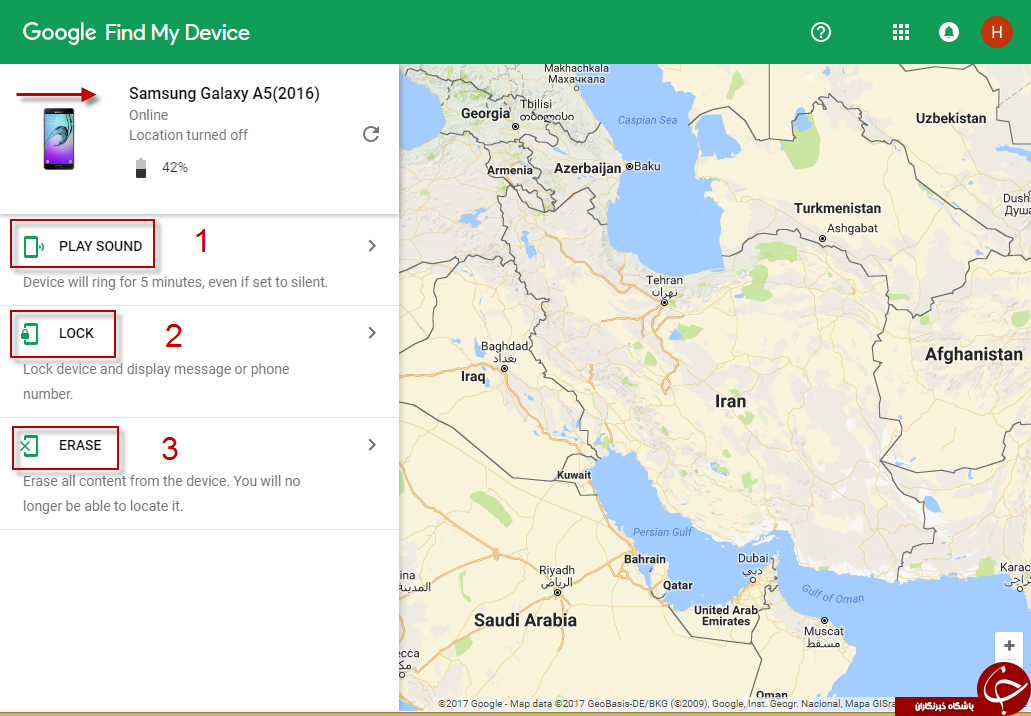The width and height of the screenshot is (1031, 716).
Task: Click the battery level icon
Action: point(141,168)
